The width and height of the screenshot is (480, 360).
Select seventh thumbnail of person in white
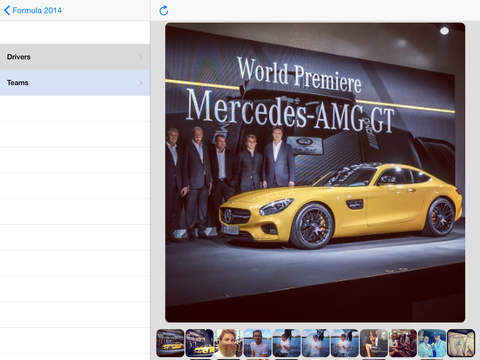[345, 343]
